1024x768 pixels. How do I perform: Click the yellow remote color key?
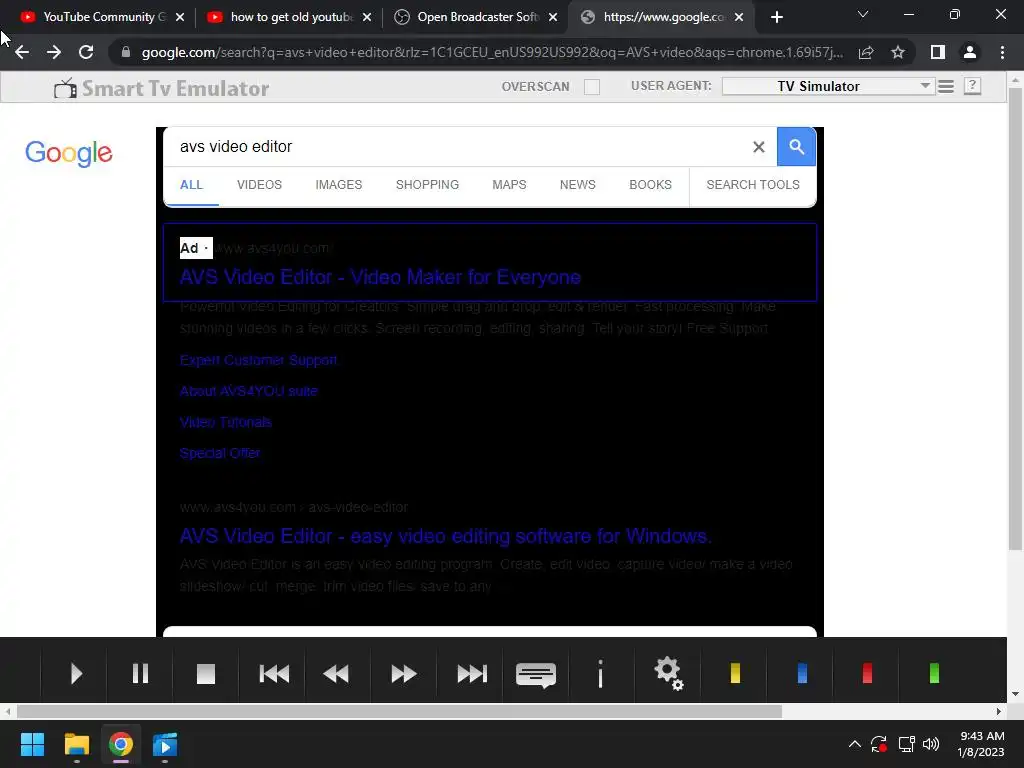(x=735, y=673)
